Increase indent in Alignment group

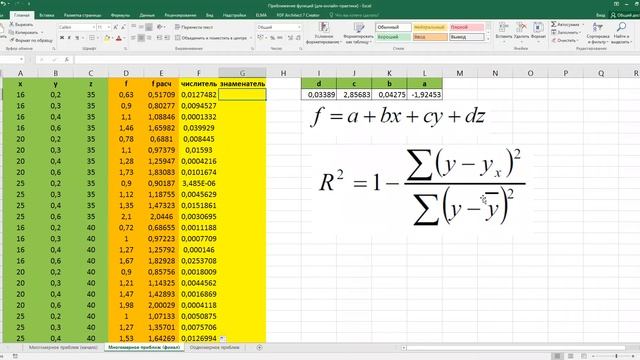click(x=168, y=38)
